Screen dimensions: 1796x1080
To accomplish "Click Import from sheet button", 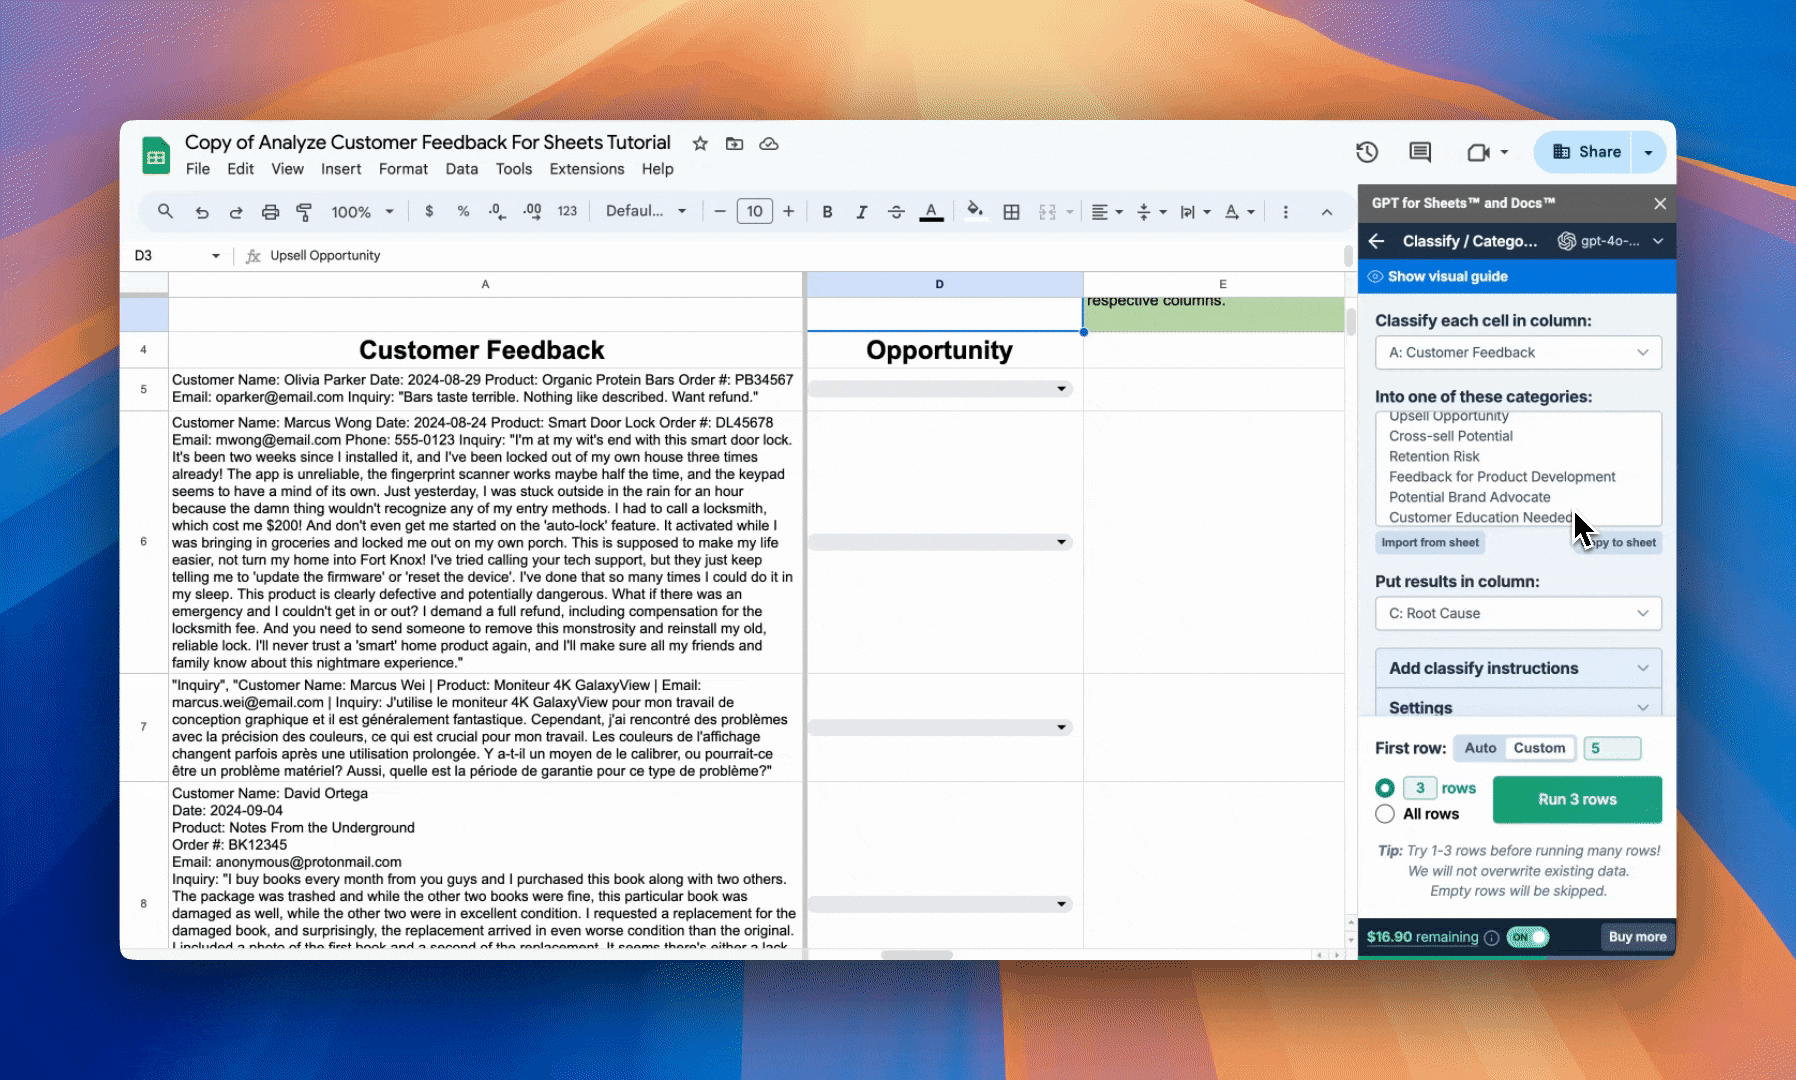I will (1430, 543).
